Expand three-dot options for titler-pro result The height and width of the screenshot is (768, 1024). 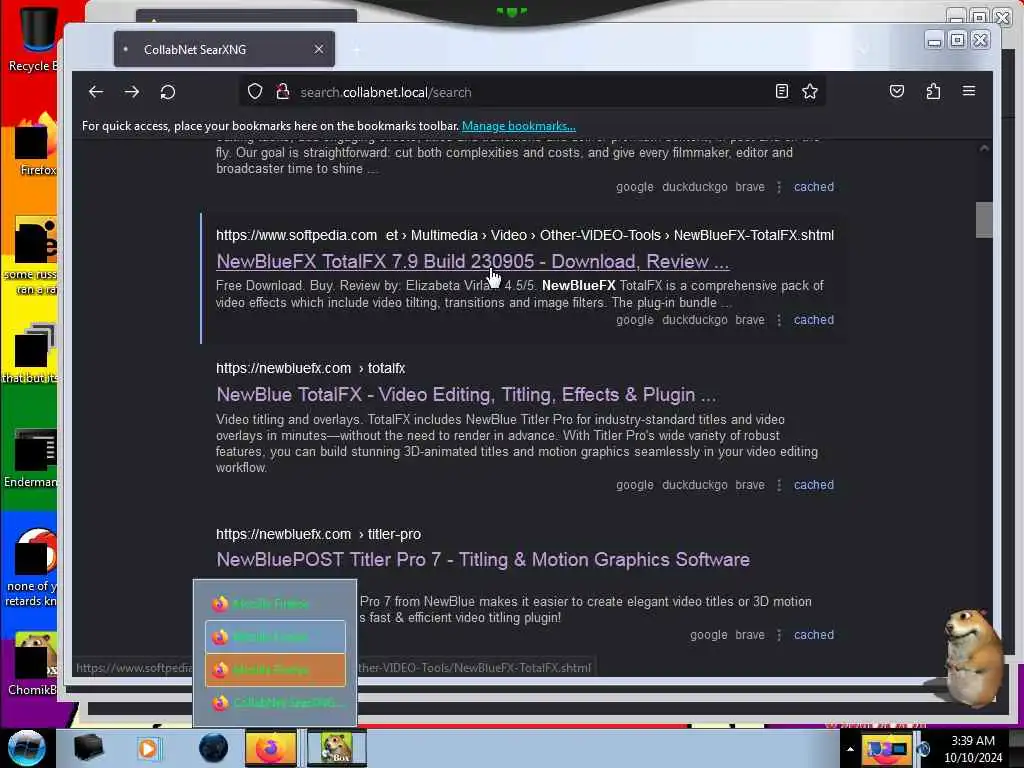778,635
